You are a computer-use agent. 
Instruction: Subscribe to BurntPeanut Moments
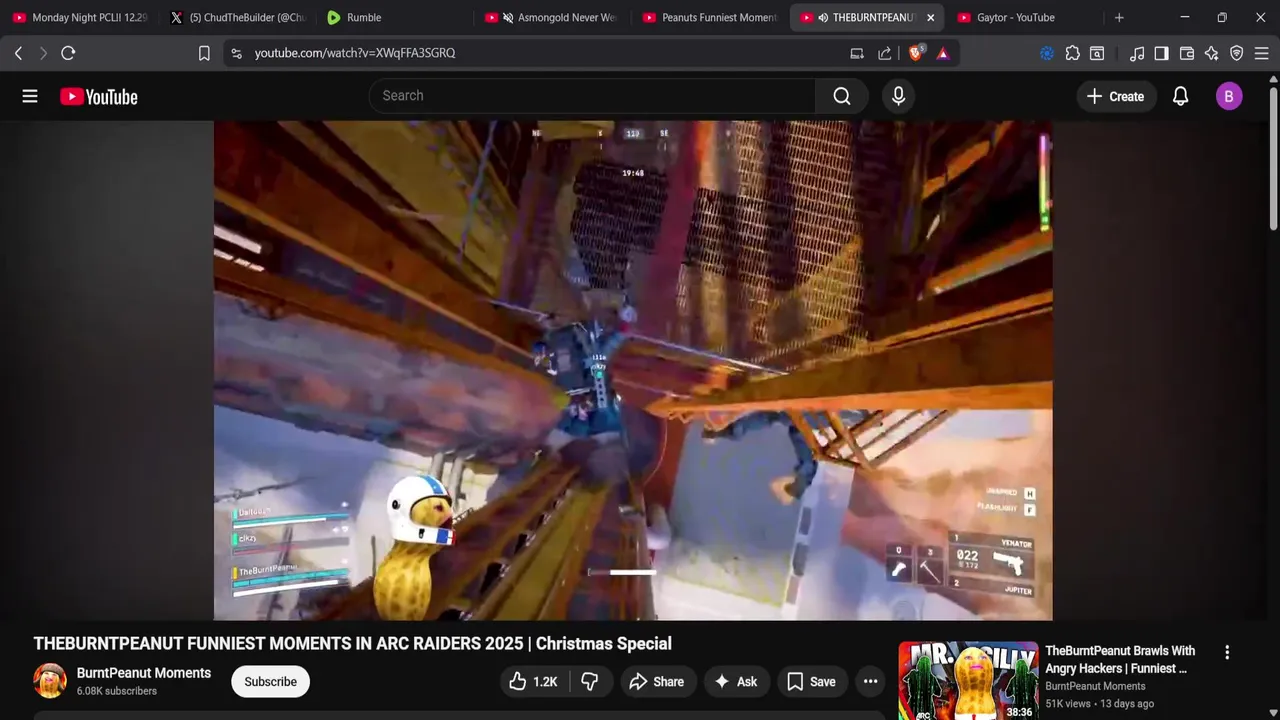point(270,682)
